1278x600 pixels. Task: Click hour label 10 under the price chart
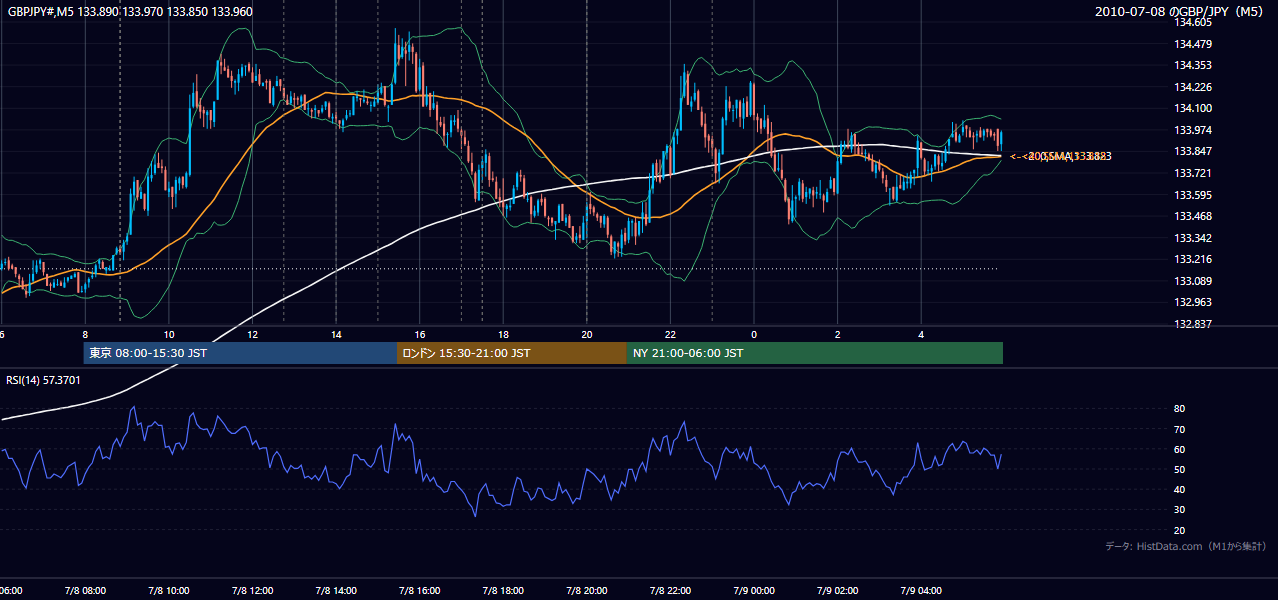pos(169,335)
